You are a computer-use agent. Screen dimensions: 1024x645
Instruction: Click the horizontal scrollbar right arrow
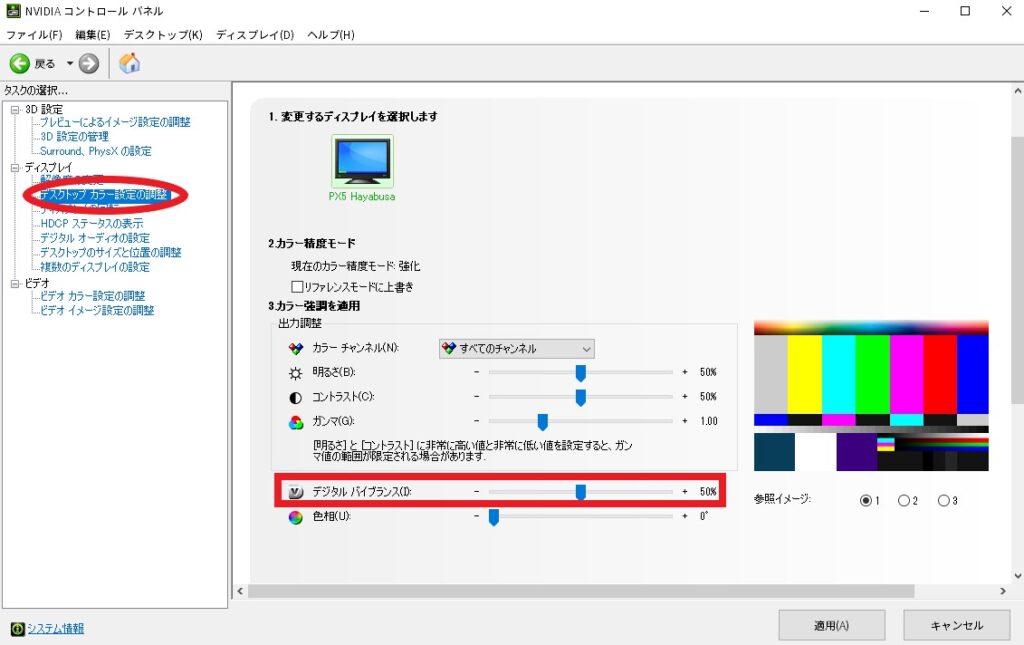pyautogui.click(x=1003, y=591)
